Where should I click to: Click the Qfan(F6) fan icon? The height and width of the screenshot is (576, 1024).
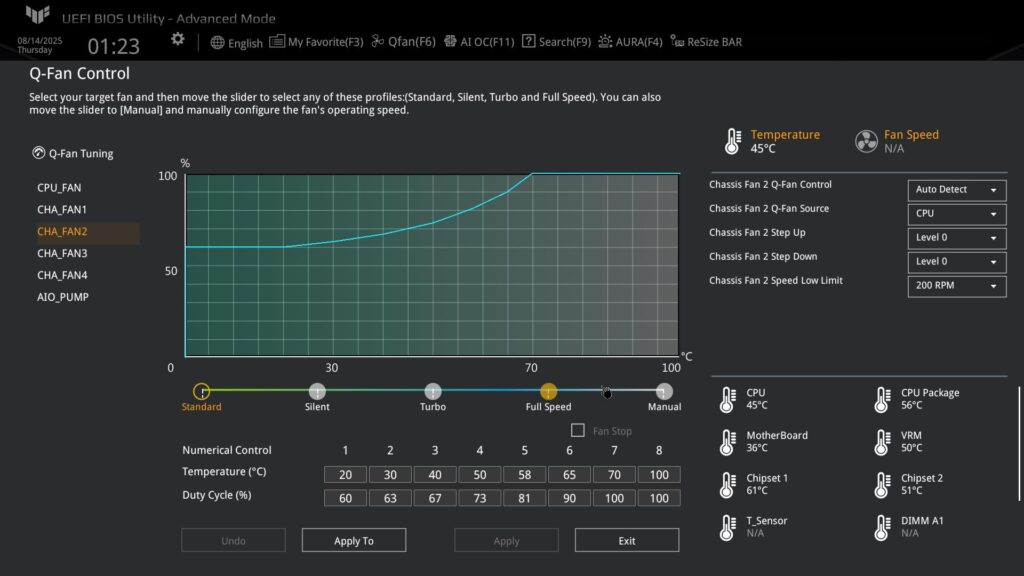[x=377, y=41]
